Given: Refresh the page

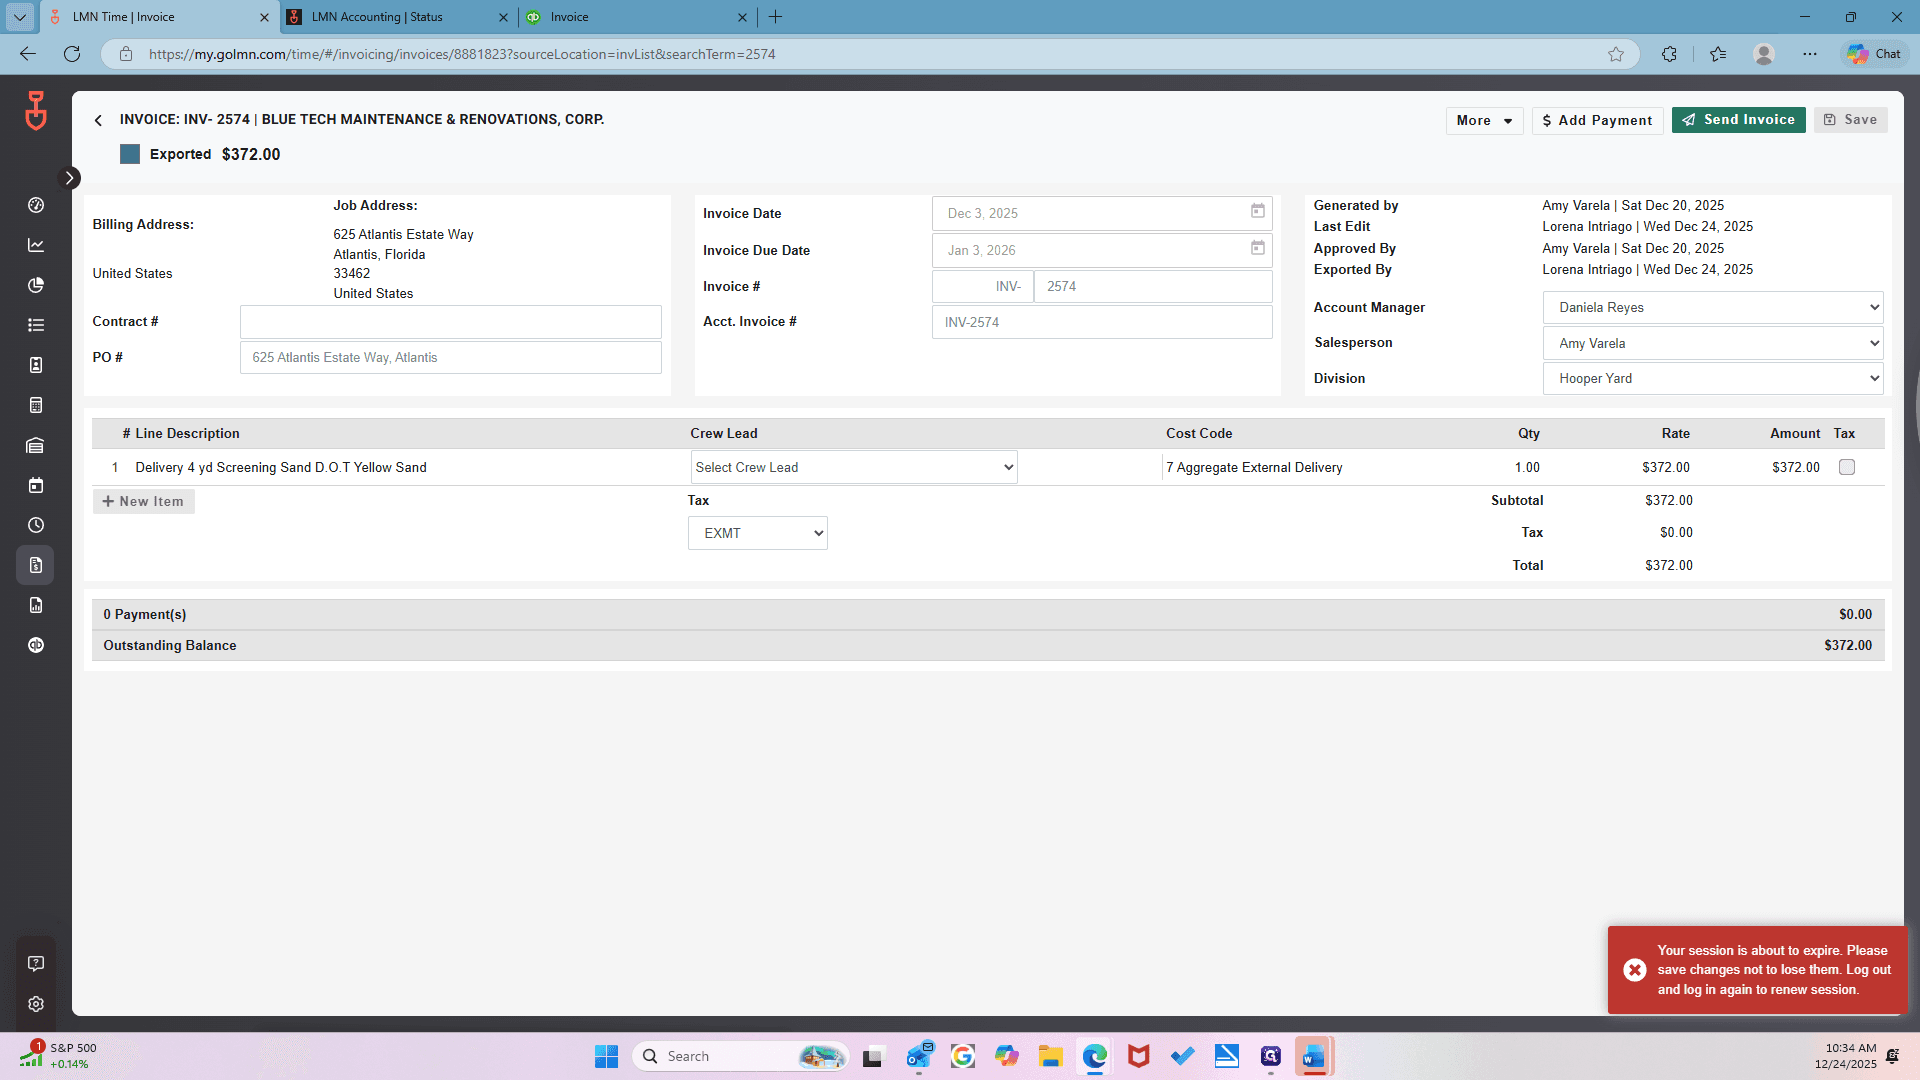Looking at the screenshot, I should (72, 54).
